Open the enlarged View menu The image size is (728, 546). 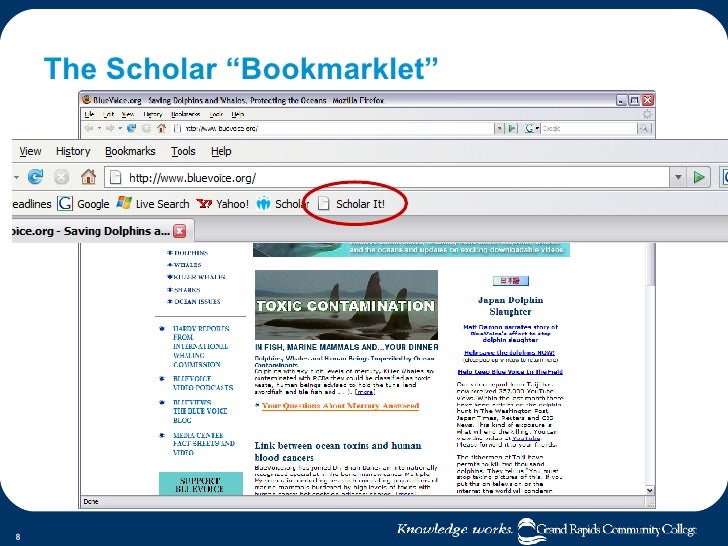[30, 151]
